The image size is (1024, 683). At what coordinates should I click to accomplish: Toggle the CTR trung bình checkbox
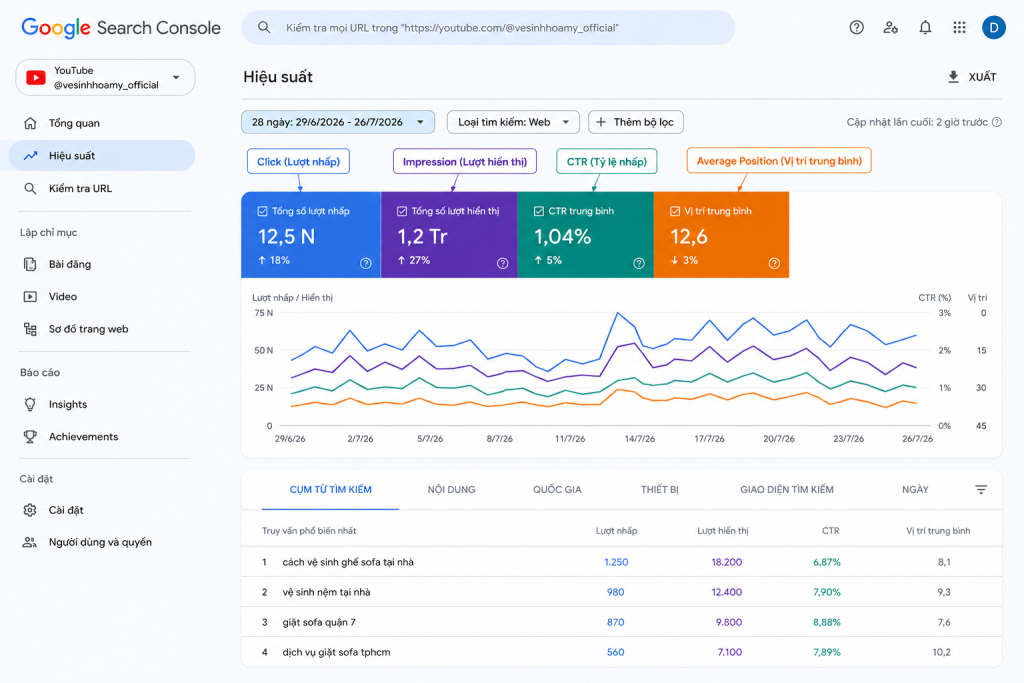pyautogui.click(x=539, y=211)
